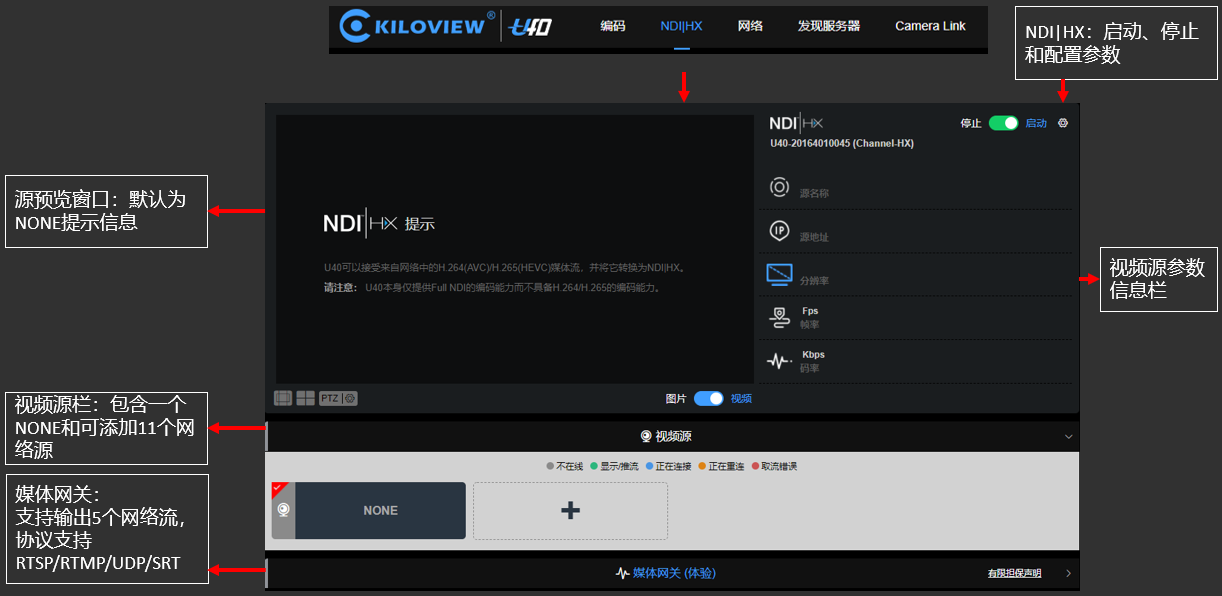The height and width of the screenshot is (596, 1222).
Task: Open the PTZ control button
Action: 330,398
